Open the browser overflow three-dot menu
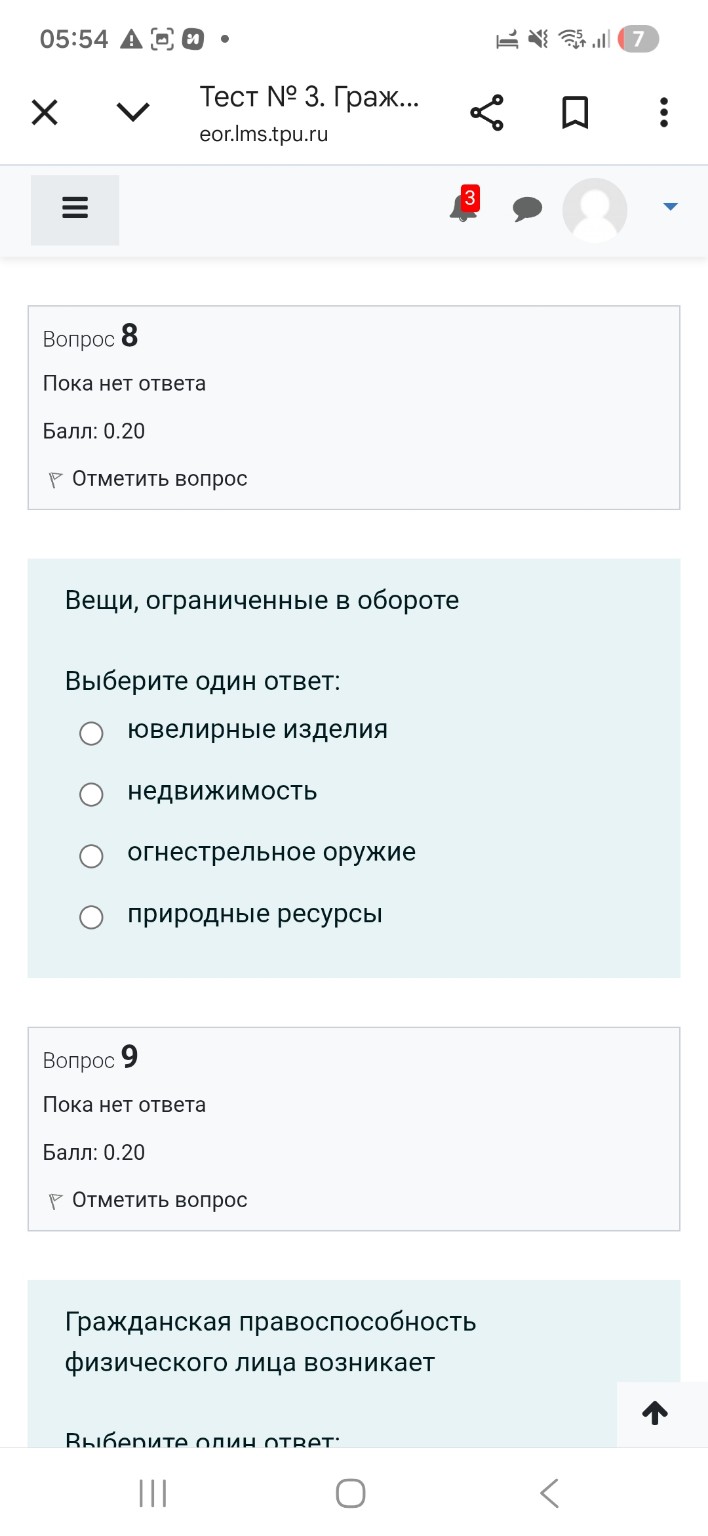Viewport: 708px width, 1536px height. pos(663,112)
